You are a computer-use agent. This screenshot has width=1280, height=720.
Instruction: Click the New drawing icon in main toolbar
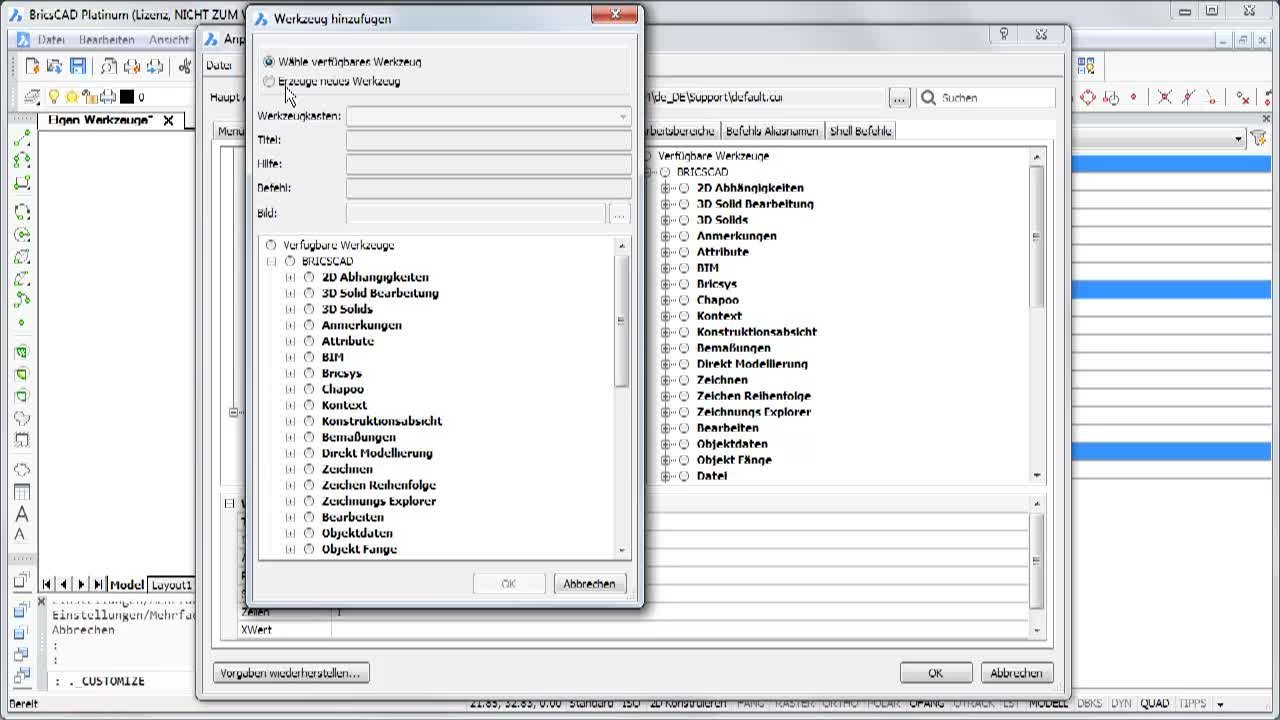coord(33,67)
